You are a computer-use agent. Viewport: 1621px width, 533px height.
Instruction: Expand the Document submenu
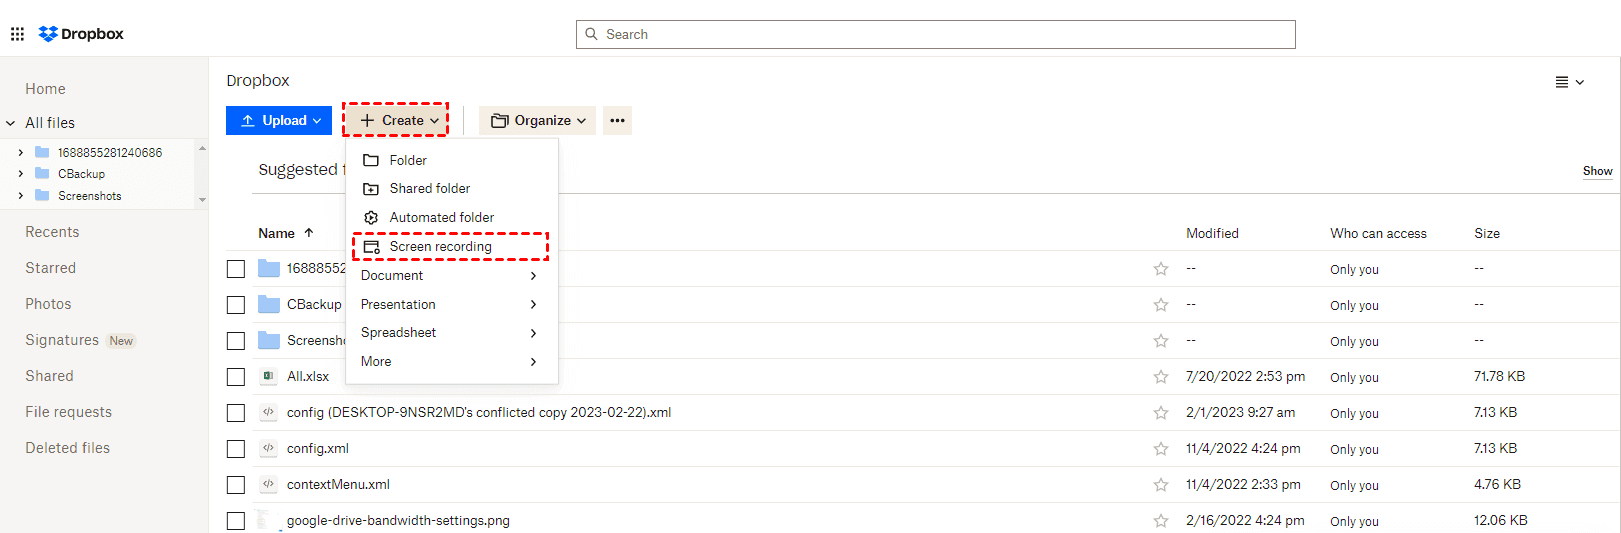click(x=450, y=276)
